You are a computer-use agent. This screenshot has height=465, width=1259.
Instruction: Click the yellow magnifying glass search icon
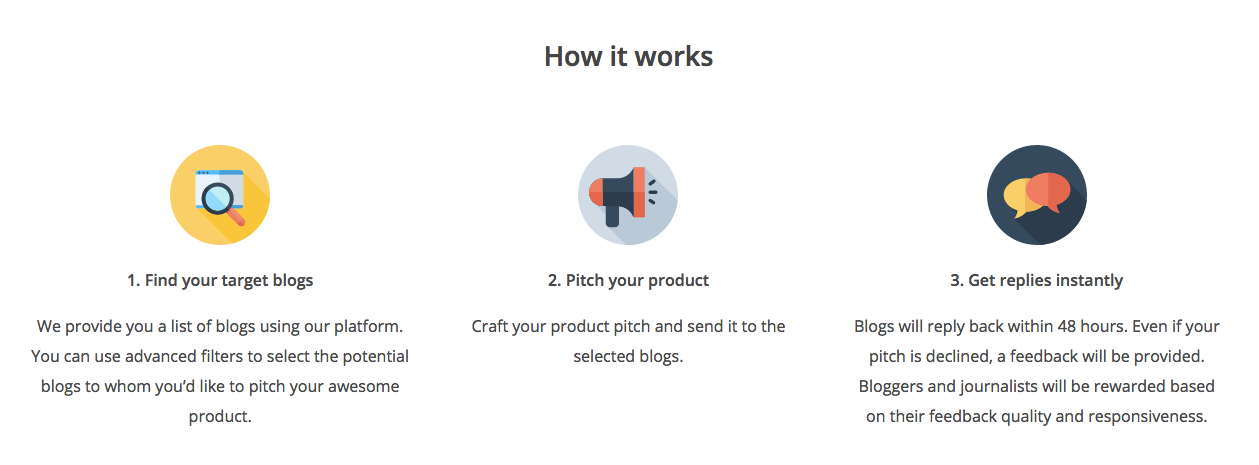(220, 195)
